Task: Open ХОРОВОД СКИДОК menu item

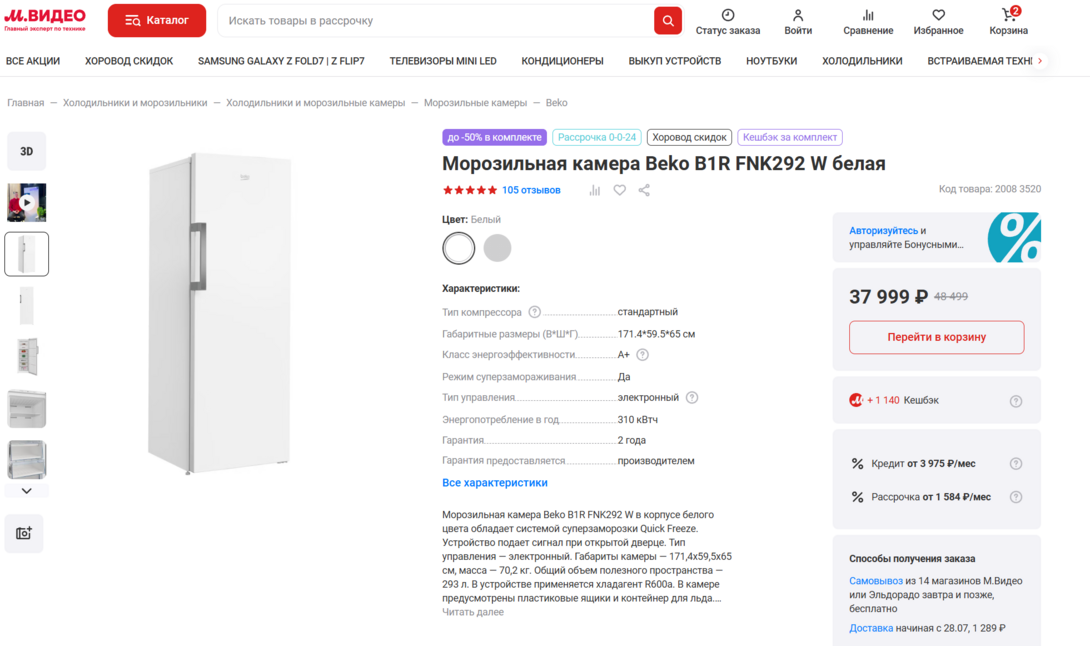Action: 129,61
